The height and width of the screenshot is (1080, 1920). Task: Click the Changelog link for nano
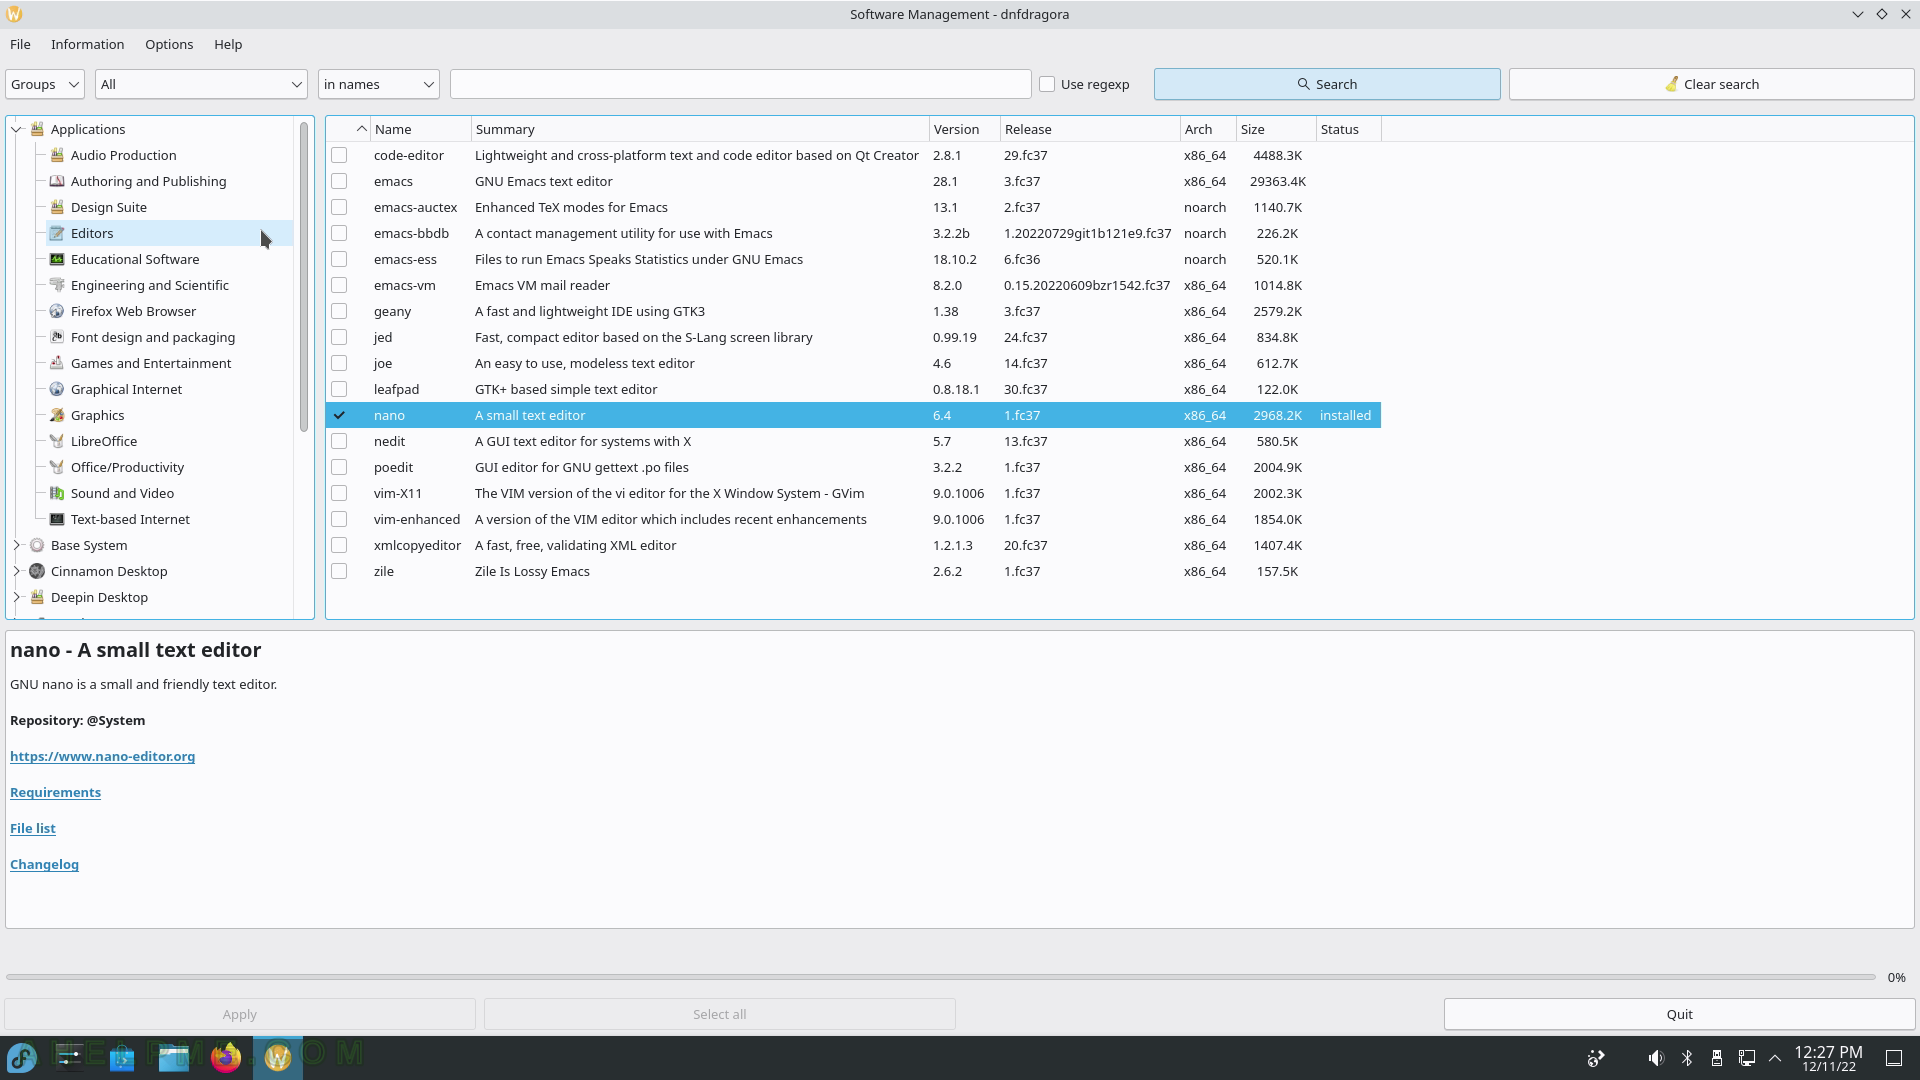(44, 864)
